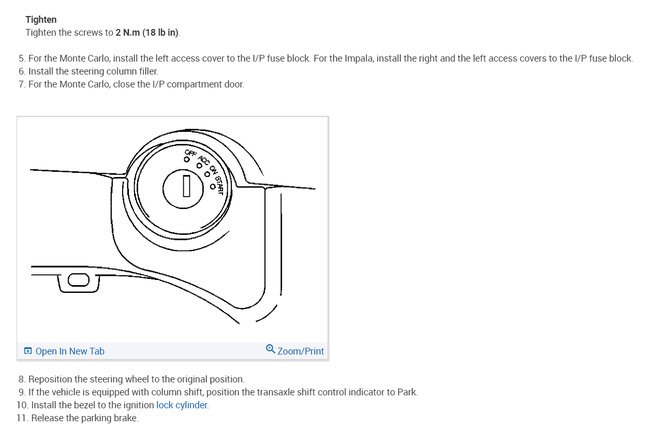Click the Zoom/Print magnifier icon
This screenshot has height=429, width=650.
coord(270,349)
